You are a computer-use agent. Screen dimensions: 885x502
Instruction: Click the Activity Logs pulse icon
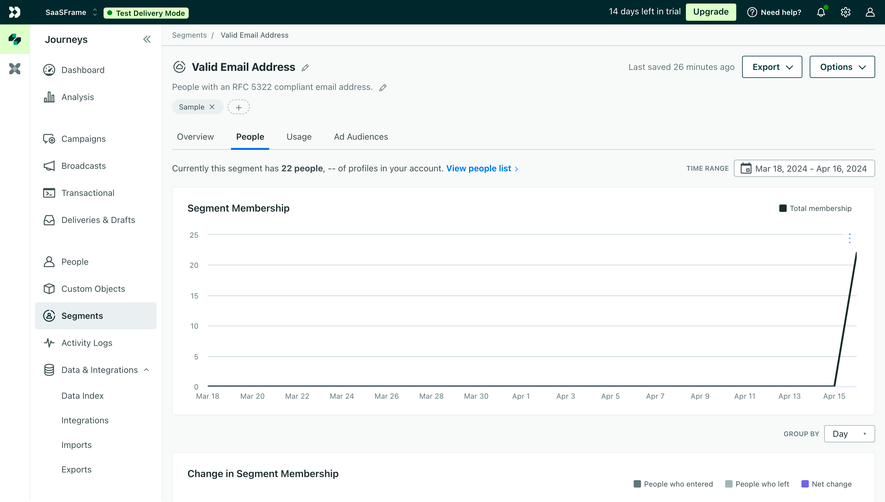click(49, 343)
